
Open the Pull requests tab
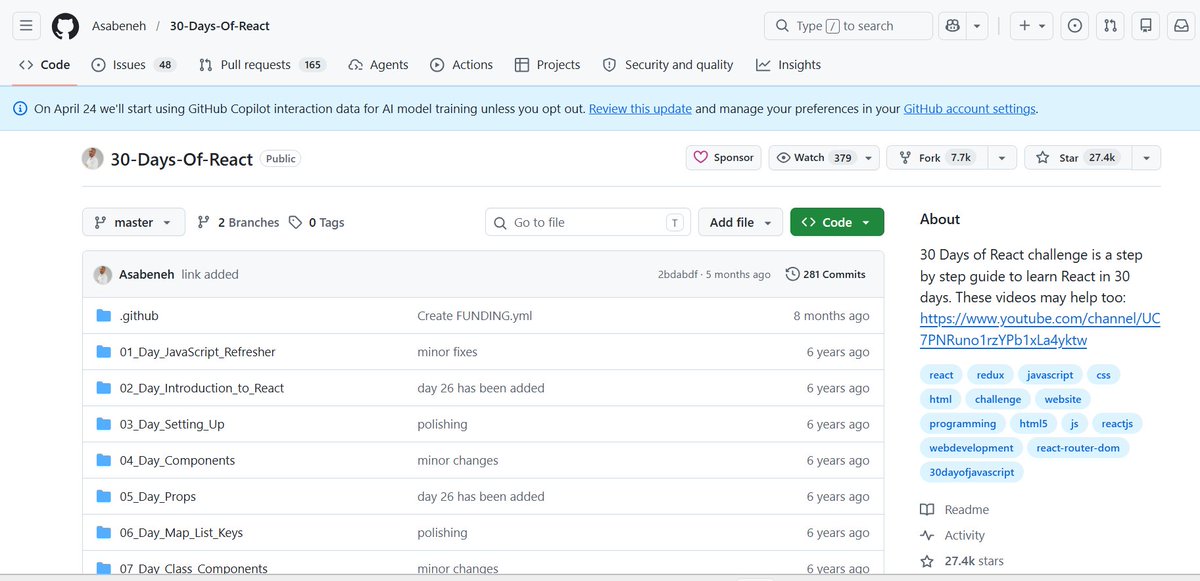point(261,65)
